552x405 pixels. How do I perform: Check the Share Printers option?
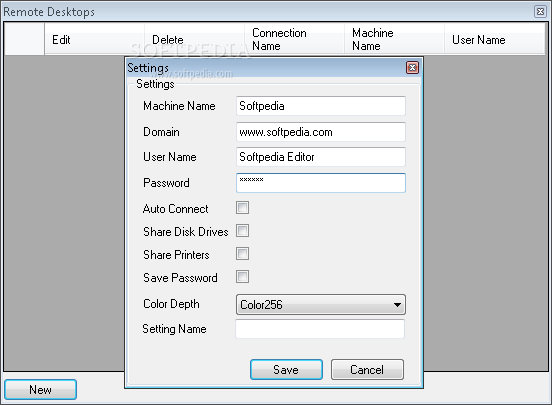243,254
